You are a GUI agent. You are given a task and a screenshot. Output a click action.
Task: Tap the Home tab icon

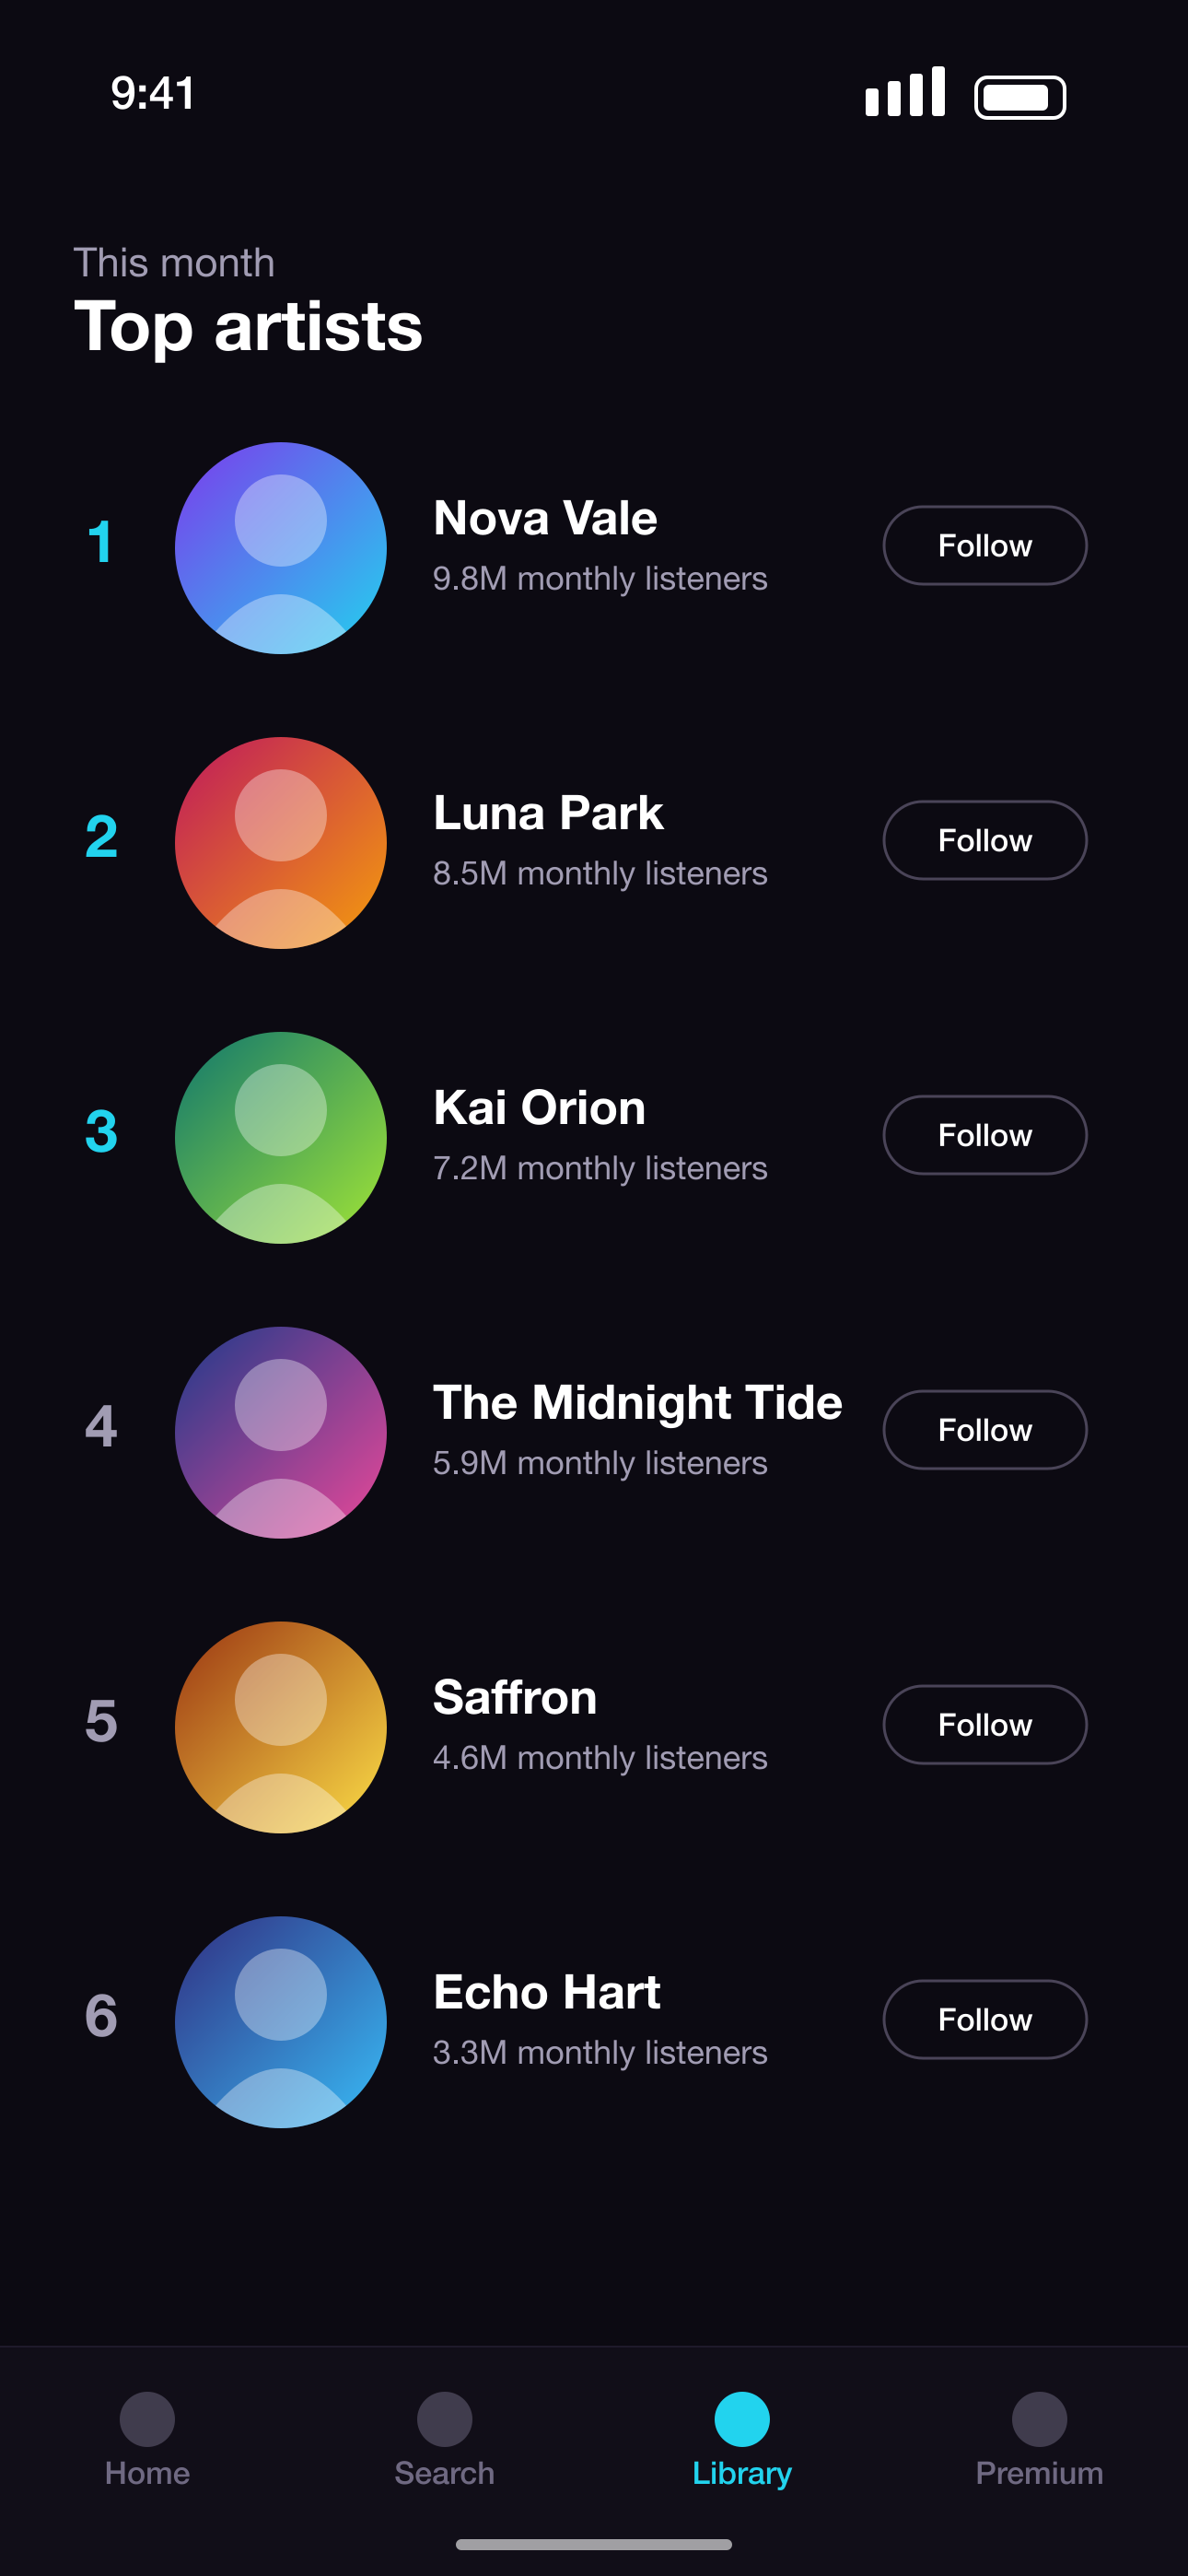click(147, 2419)
